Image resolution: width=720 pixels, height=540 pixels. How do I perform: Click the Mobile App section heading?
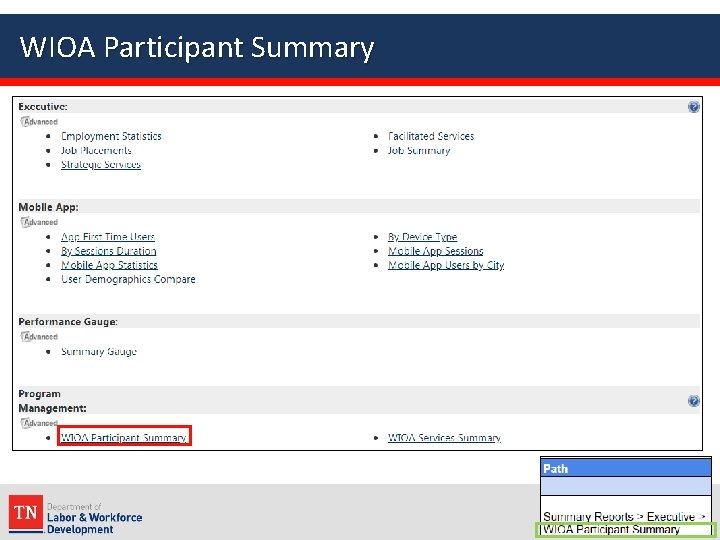(x=48, y=207)
